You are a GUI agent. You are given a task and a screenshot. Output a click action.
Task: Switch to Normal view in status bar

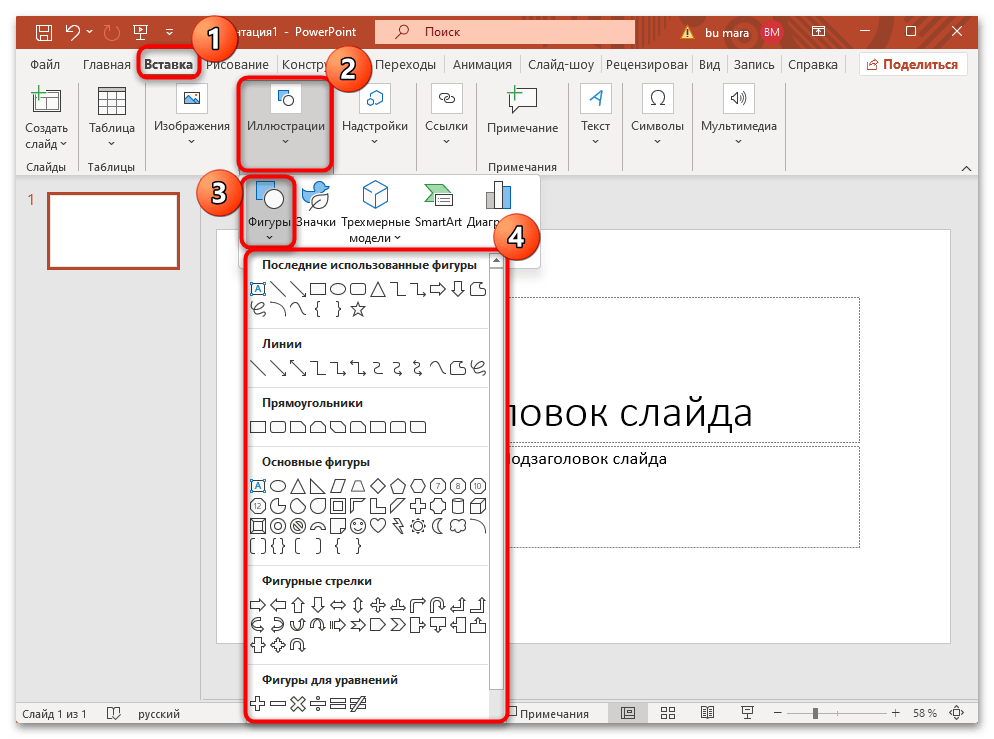(x=628, y=713)
